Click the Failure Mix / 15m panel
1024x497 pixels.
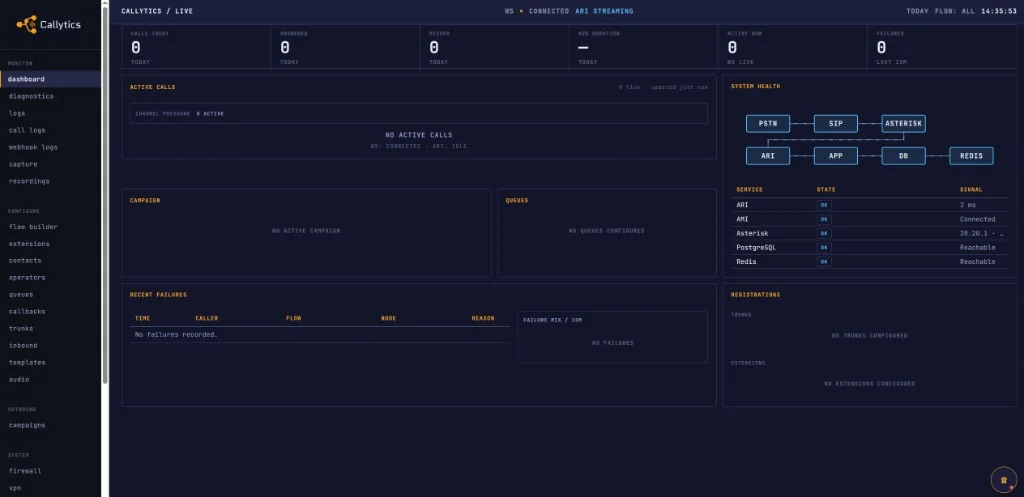(613, 337)
